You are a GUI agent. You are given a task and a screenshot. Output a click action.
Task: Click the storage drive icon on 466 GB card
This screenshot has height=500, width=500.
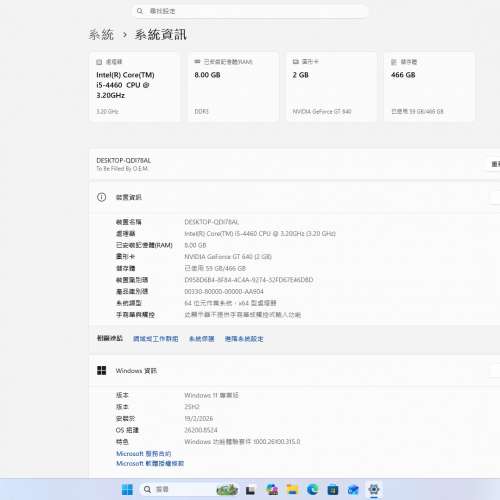point(394,62)
